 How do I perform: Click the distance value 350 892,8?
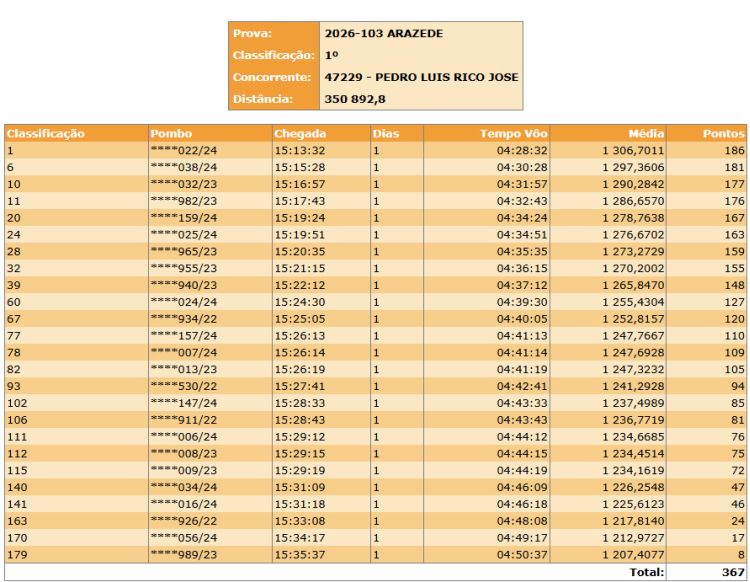click(355, 99)
